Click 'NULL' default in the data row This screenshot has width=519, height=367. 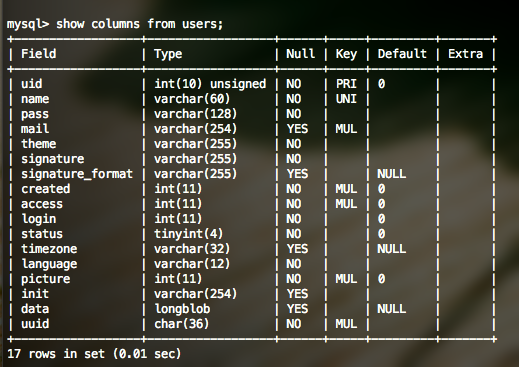[392, 309]
